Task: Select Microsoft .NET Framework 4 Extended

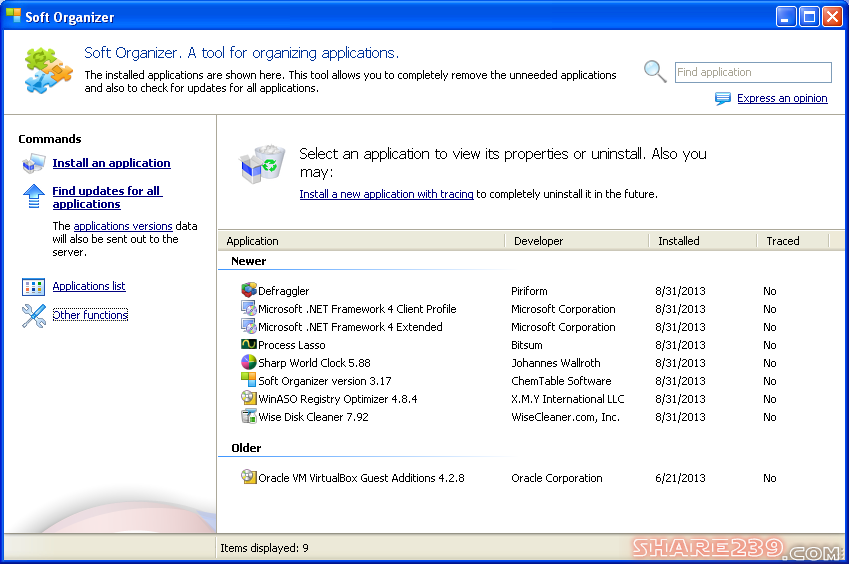Action: pos(350,327)
